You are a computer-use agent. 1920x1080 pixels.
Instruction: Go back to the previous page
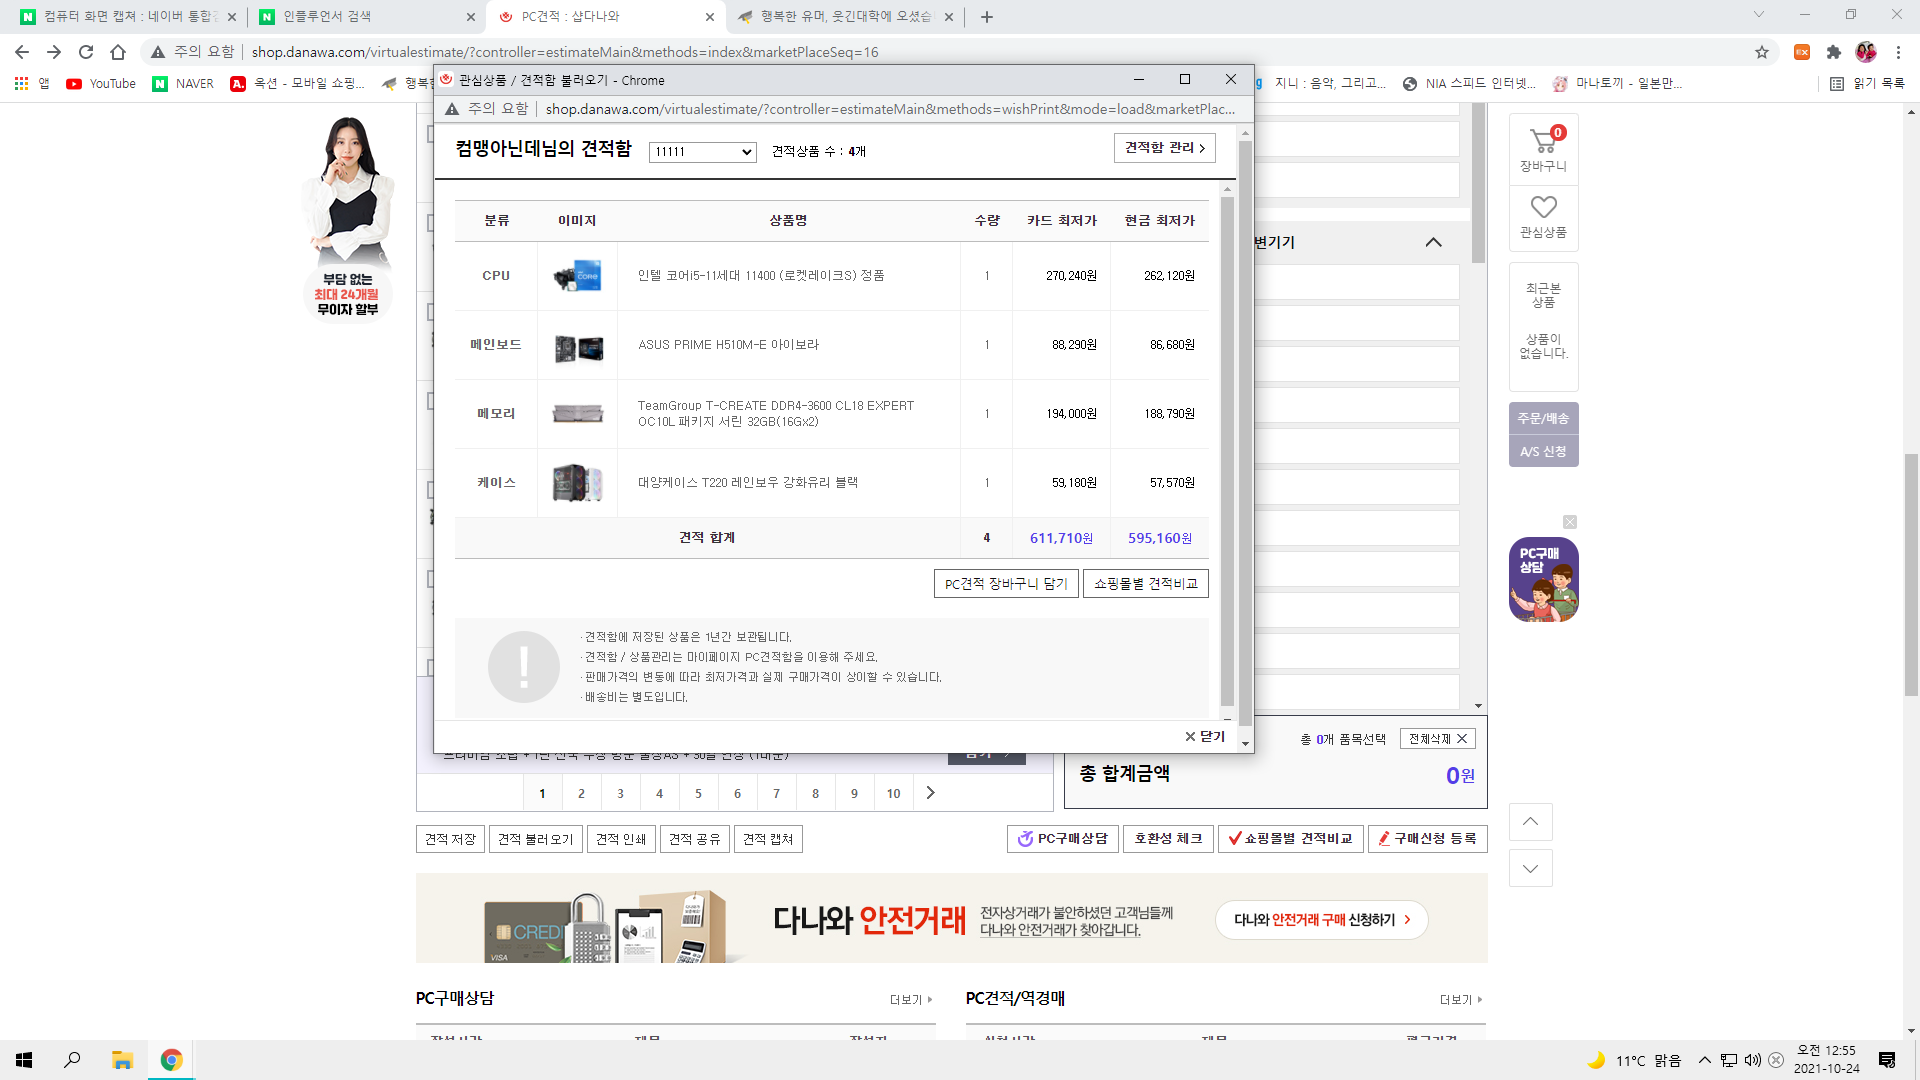[x=22, y=52]
